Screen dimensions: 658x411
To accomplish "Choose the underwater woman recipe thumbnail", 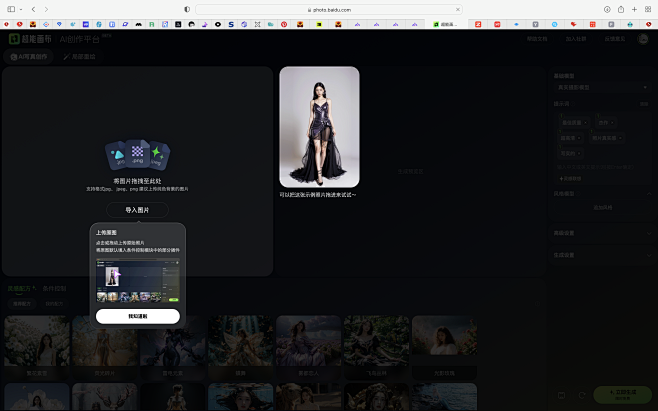I will coord(240,396).
